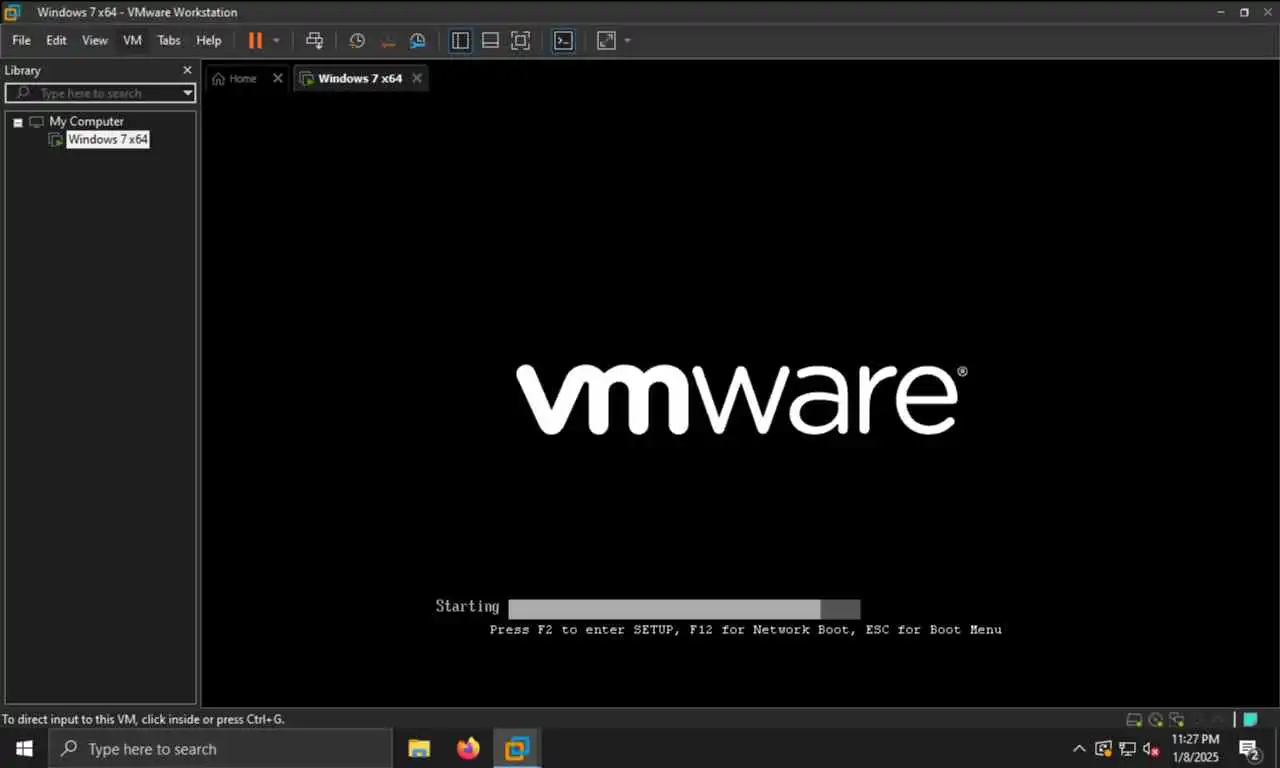The height and width of the screenshot is (768, 1280).
Task: Open the Windows Start menu
Action: pyautogui.click(x=24, y=748)
